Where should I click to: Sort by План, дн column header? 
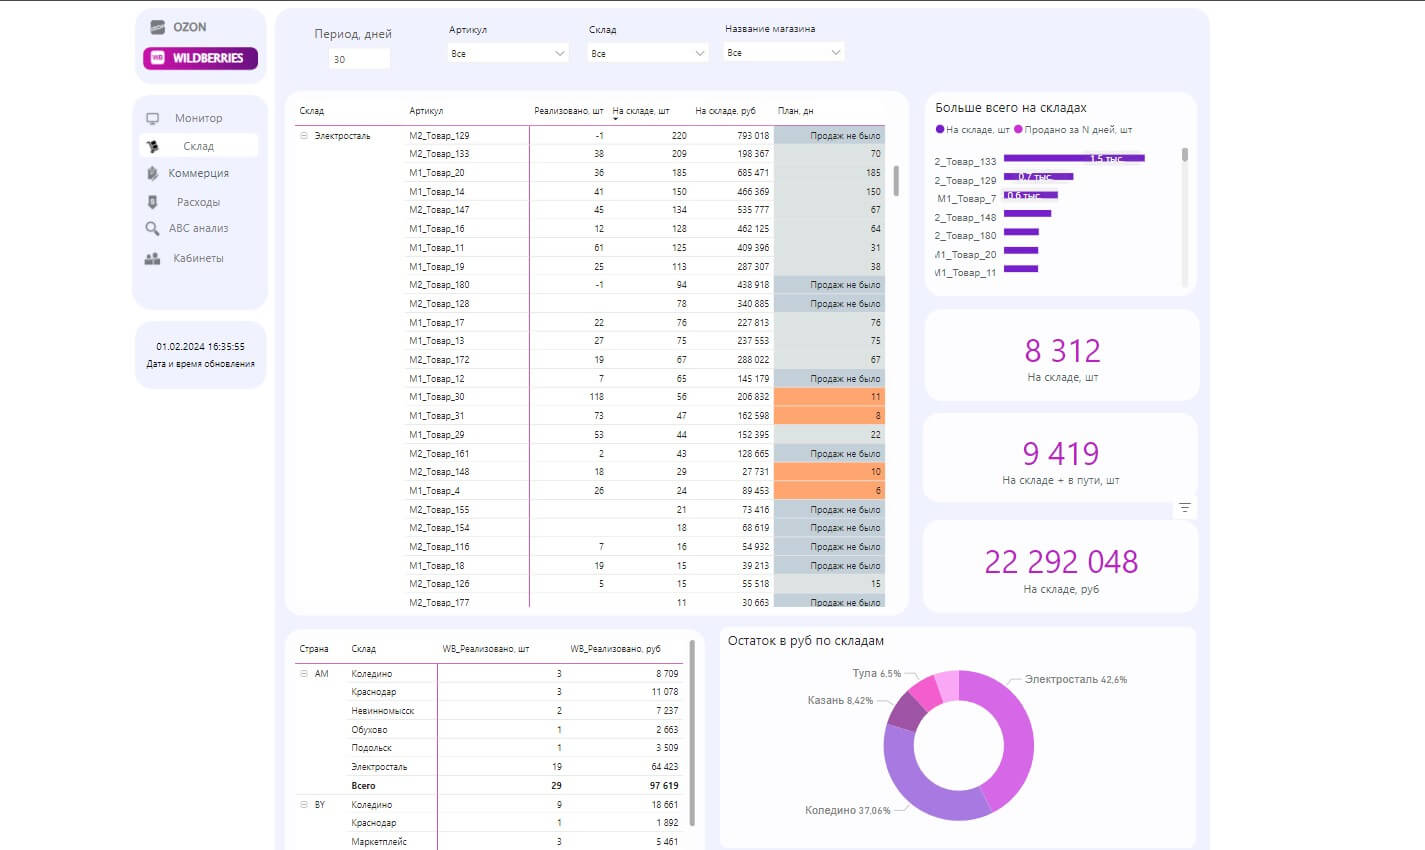796,111
